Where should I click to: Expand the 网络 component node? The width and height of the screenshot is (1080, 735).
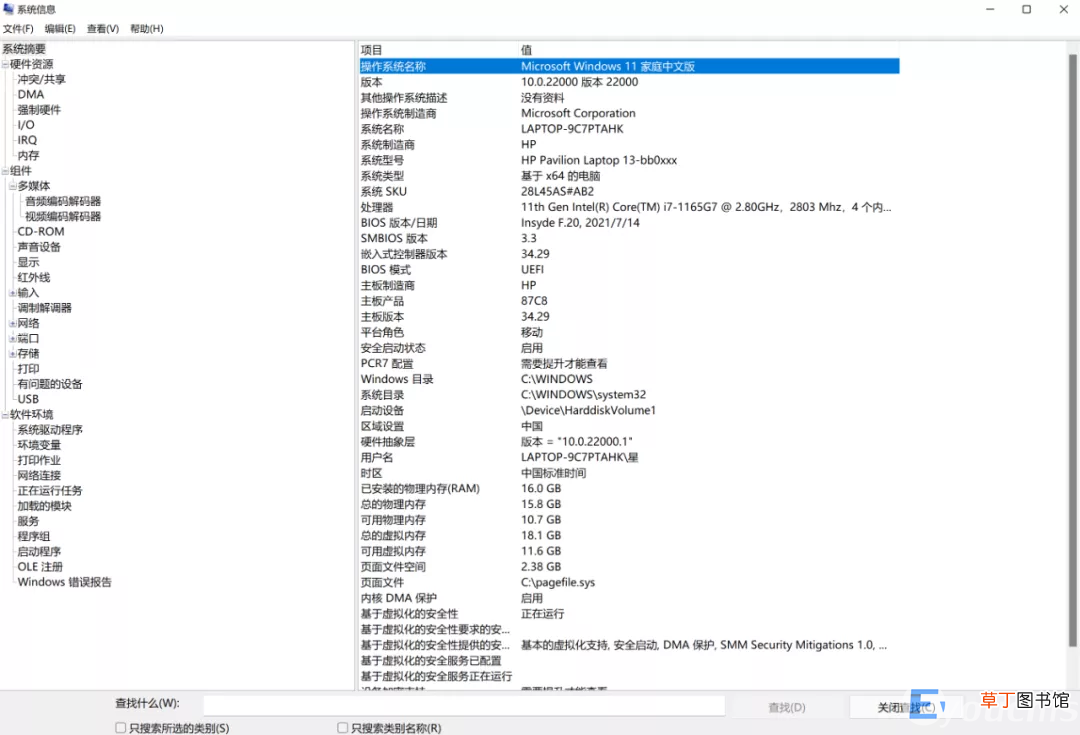12,324
